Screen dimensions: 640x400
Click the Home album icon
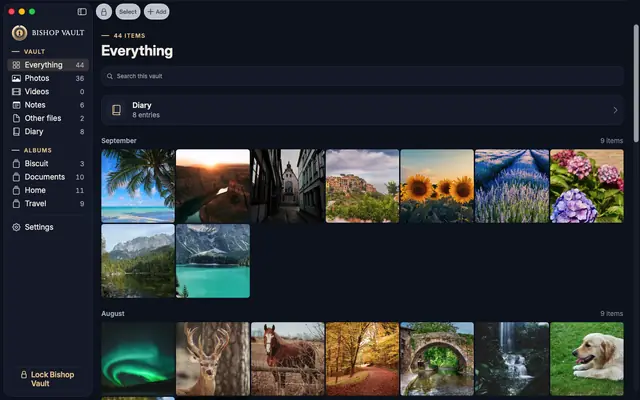[x=16, y=190]
